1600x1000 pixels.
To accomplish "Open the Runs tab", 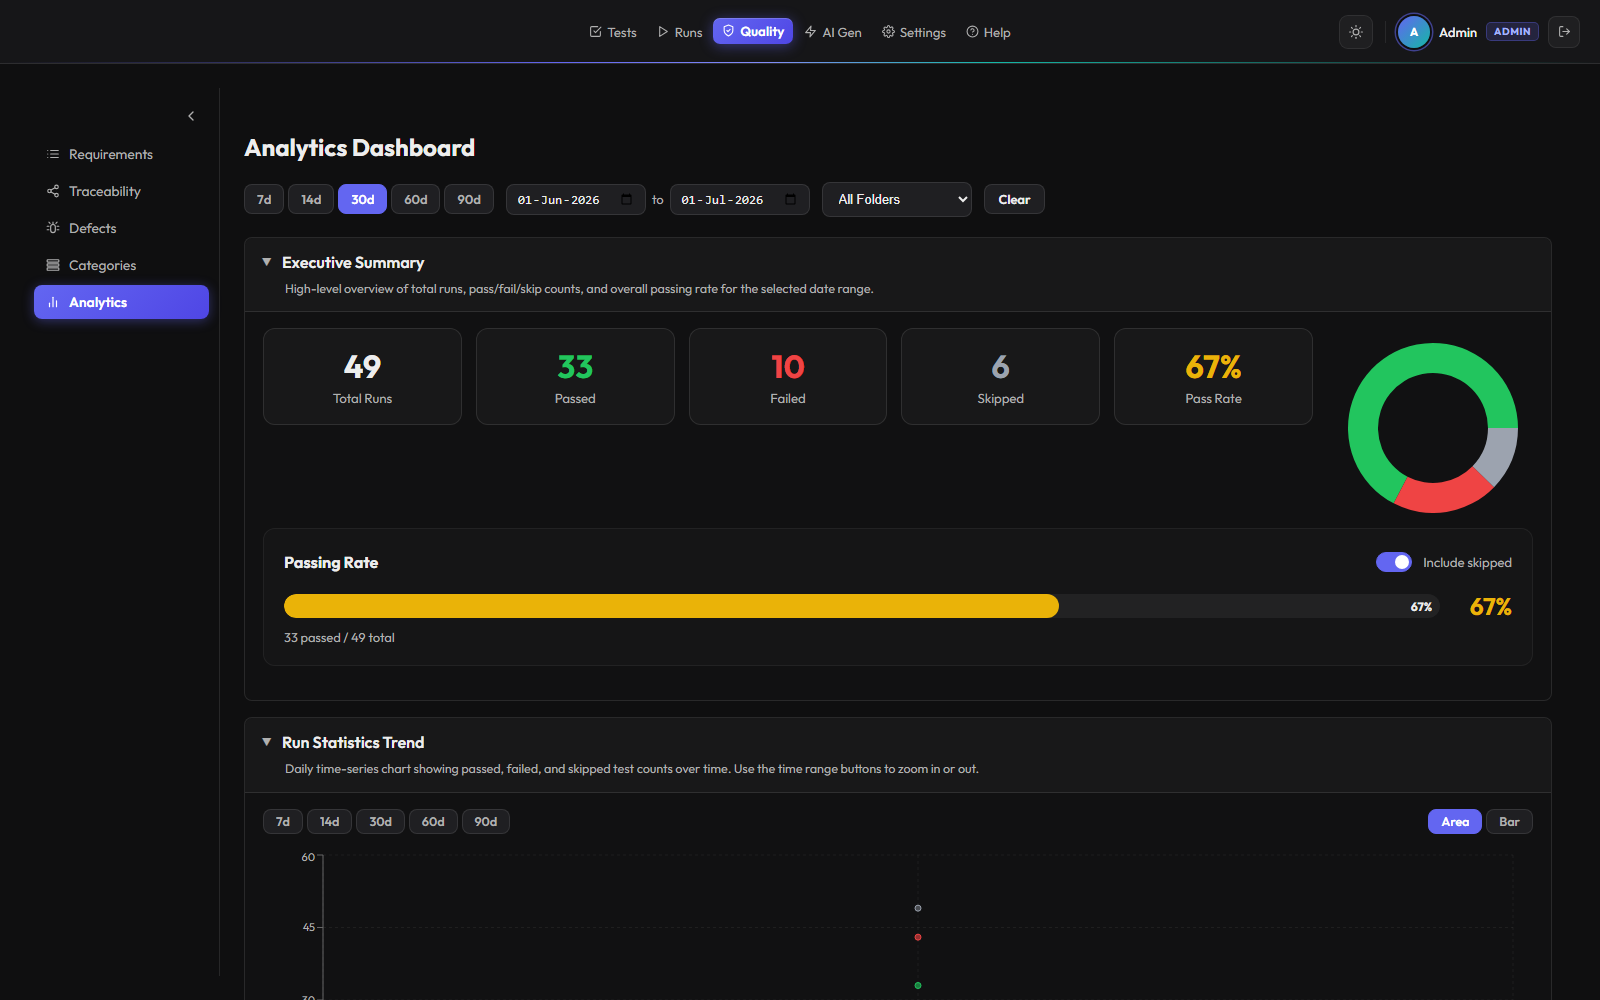I will pos(679,32).
